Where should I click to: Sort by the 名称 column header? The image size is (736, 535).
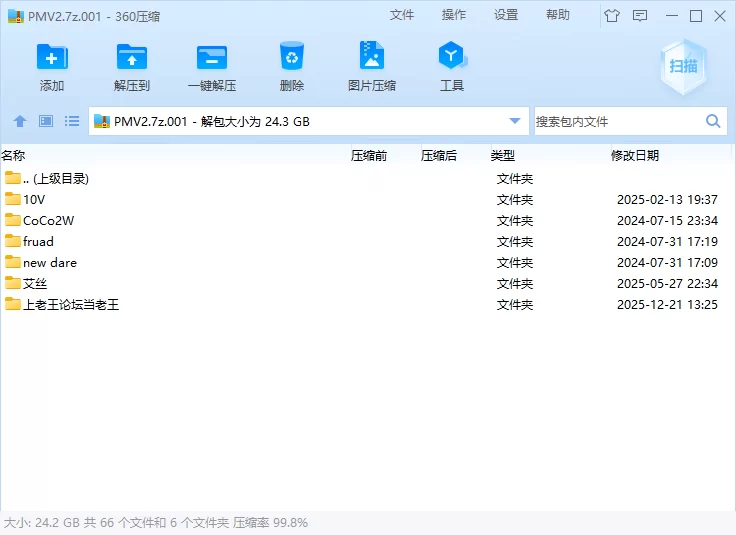[13, 155]
